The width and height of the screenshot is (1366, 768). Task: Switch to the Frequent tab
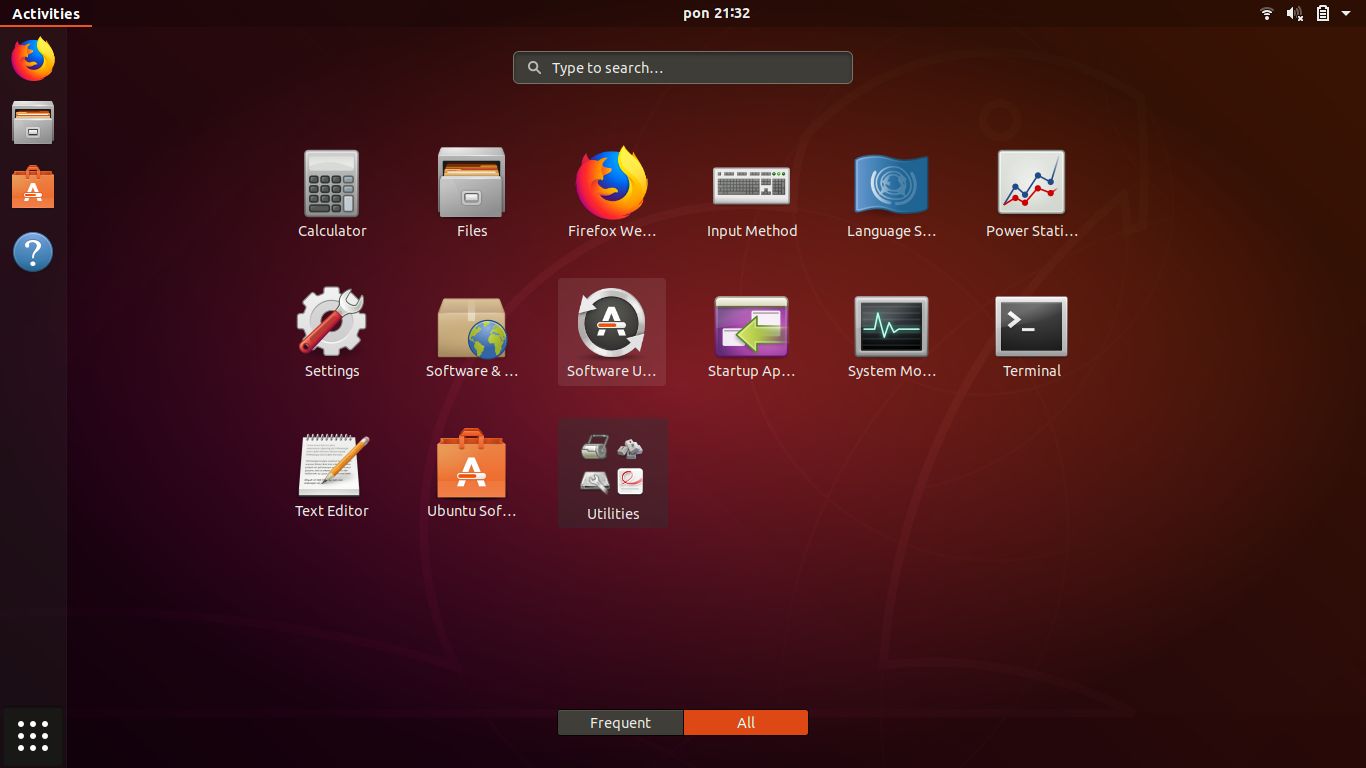620,722
